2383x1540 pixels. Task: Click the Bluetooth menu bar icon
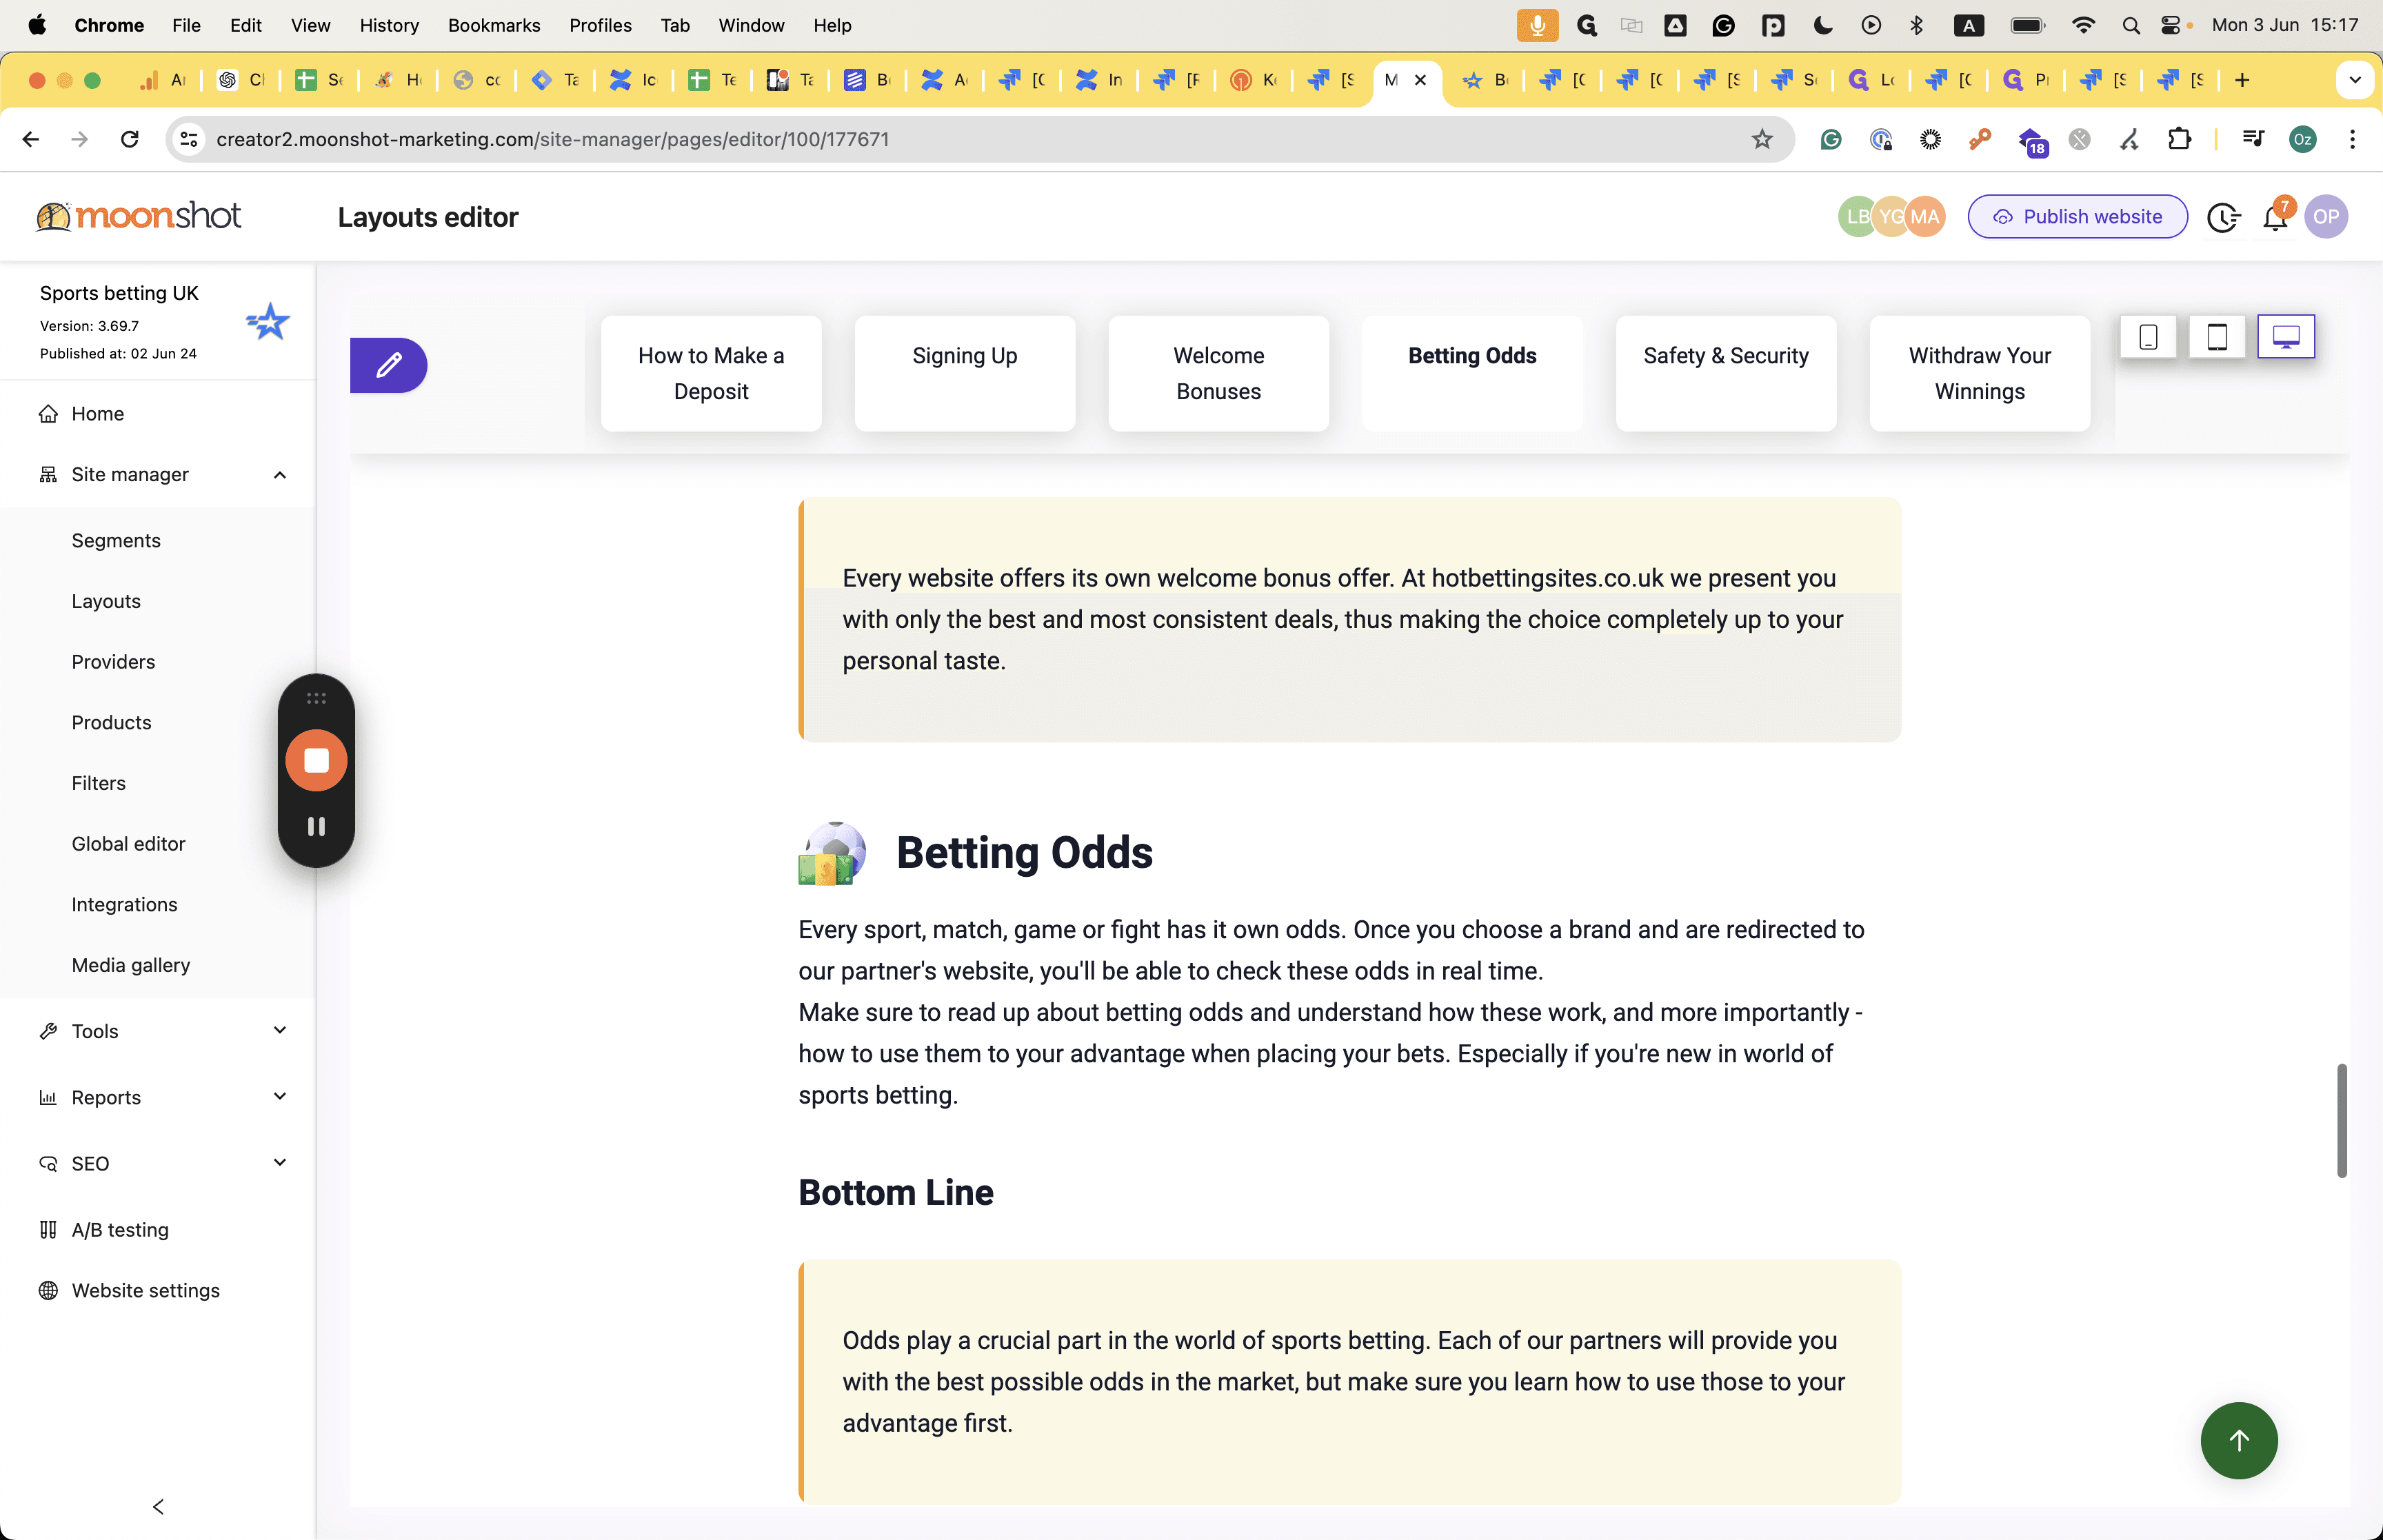[x=1916, y=25]
